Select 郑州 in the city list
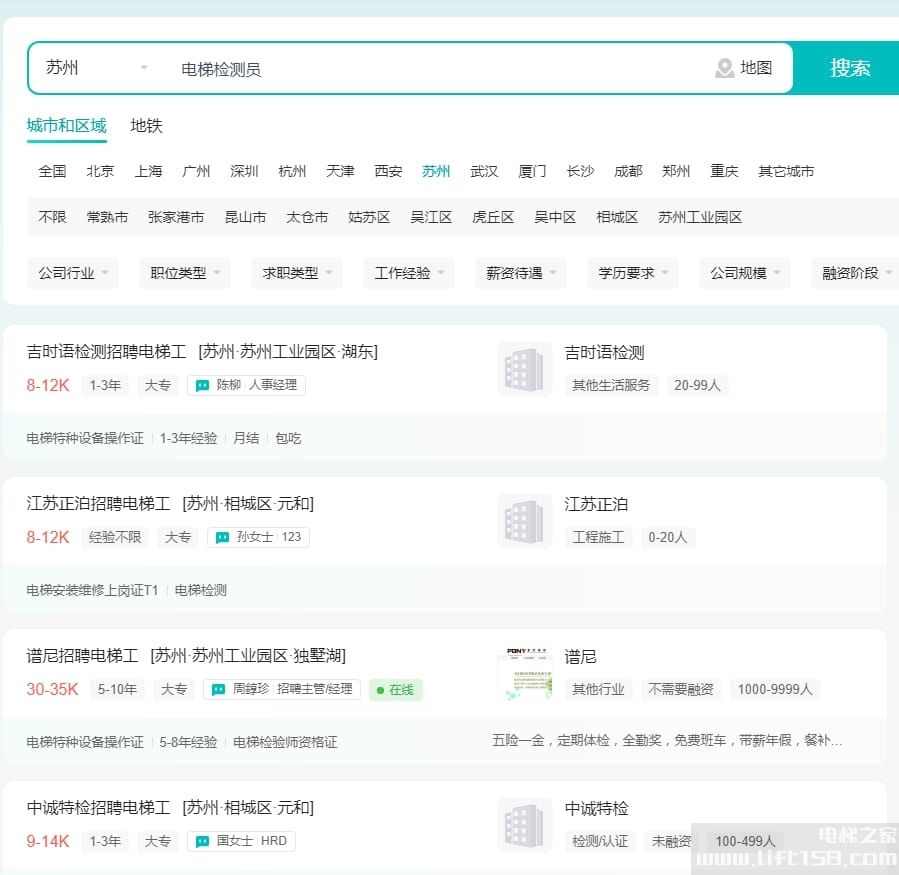The height and width of the screenshot is (875, 899). coord(676,171)
